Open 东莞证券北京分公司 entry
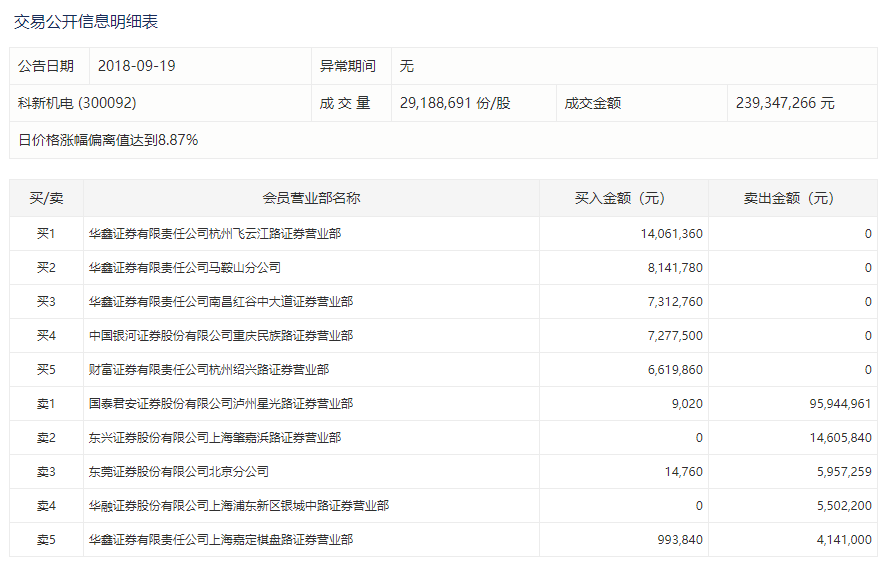The image size is (885, 564). pos(178,472)
